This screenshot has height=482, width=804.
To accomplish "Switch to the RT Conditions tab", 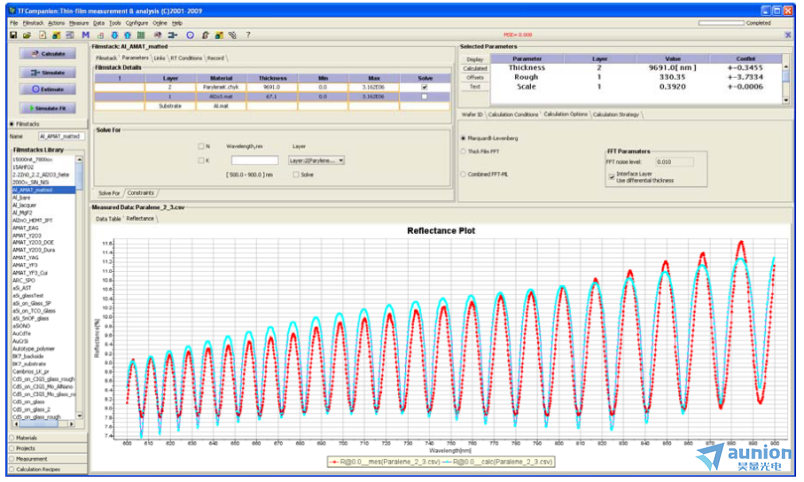I will click(186, 58).
